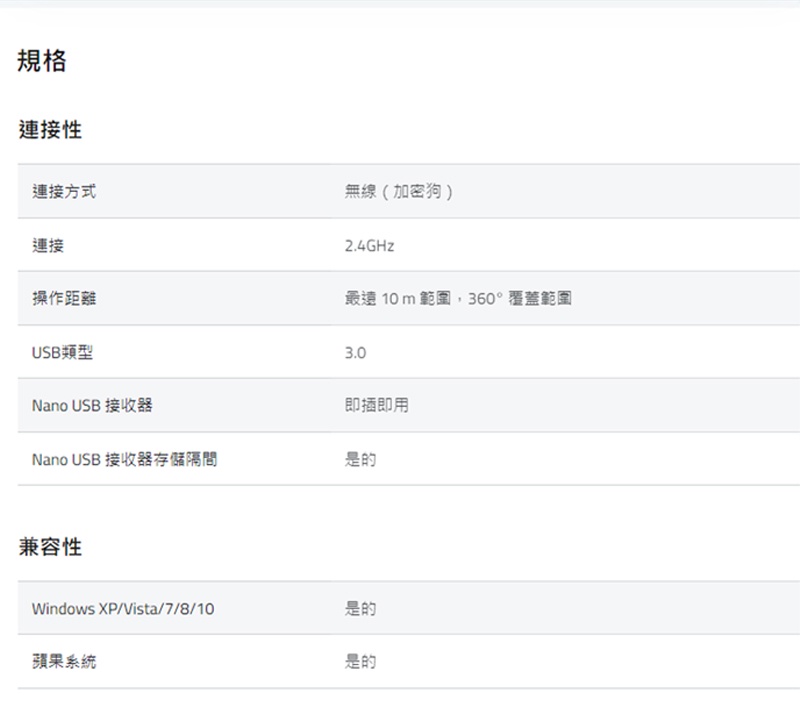The height and width of the screenshot is (717, 800).
Task: Click the 操作距離 row label
Action: click(x=64, y=298)
